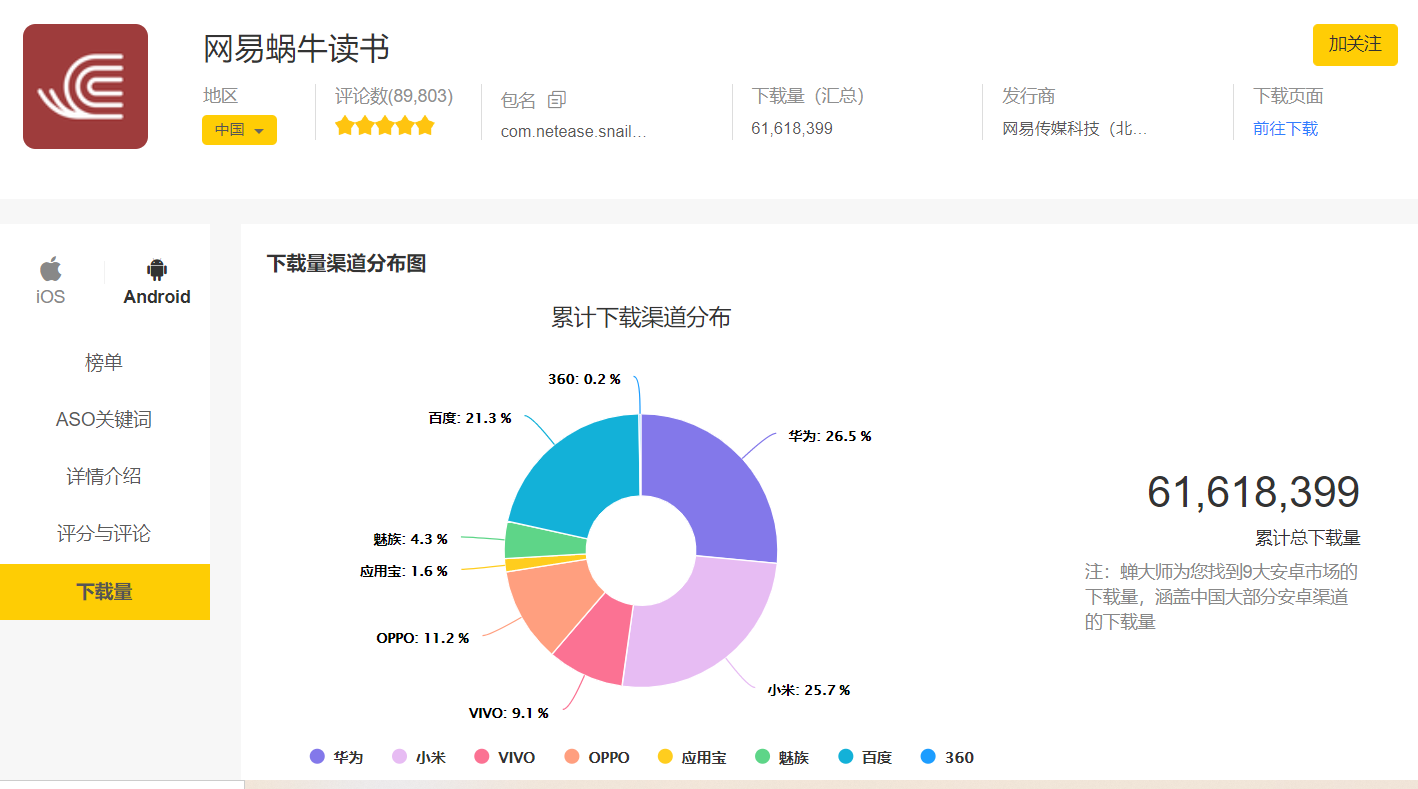Screen dimensions: 1418x789
Task: Open the 评分与评论 sidebar section
Action: [104, 533]
